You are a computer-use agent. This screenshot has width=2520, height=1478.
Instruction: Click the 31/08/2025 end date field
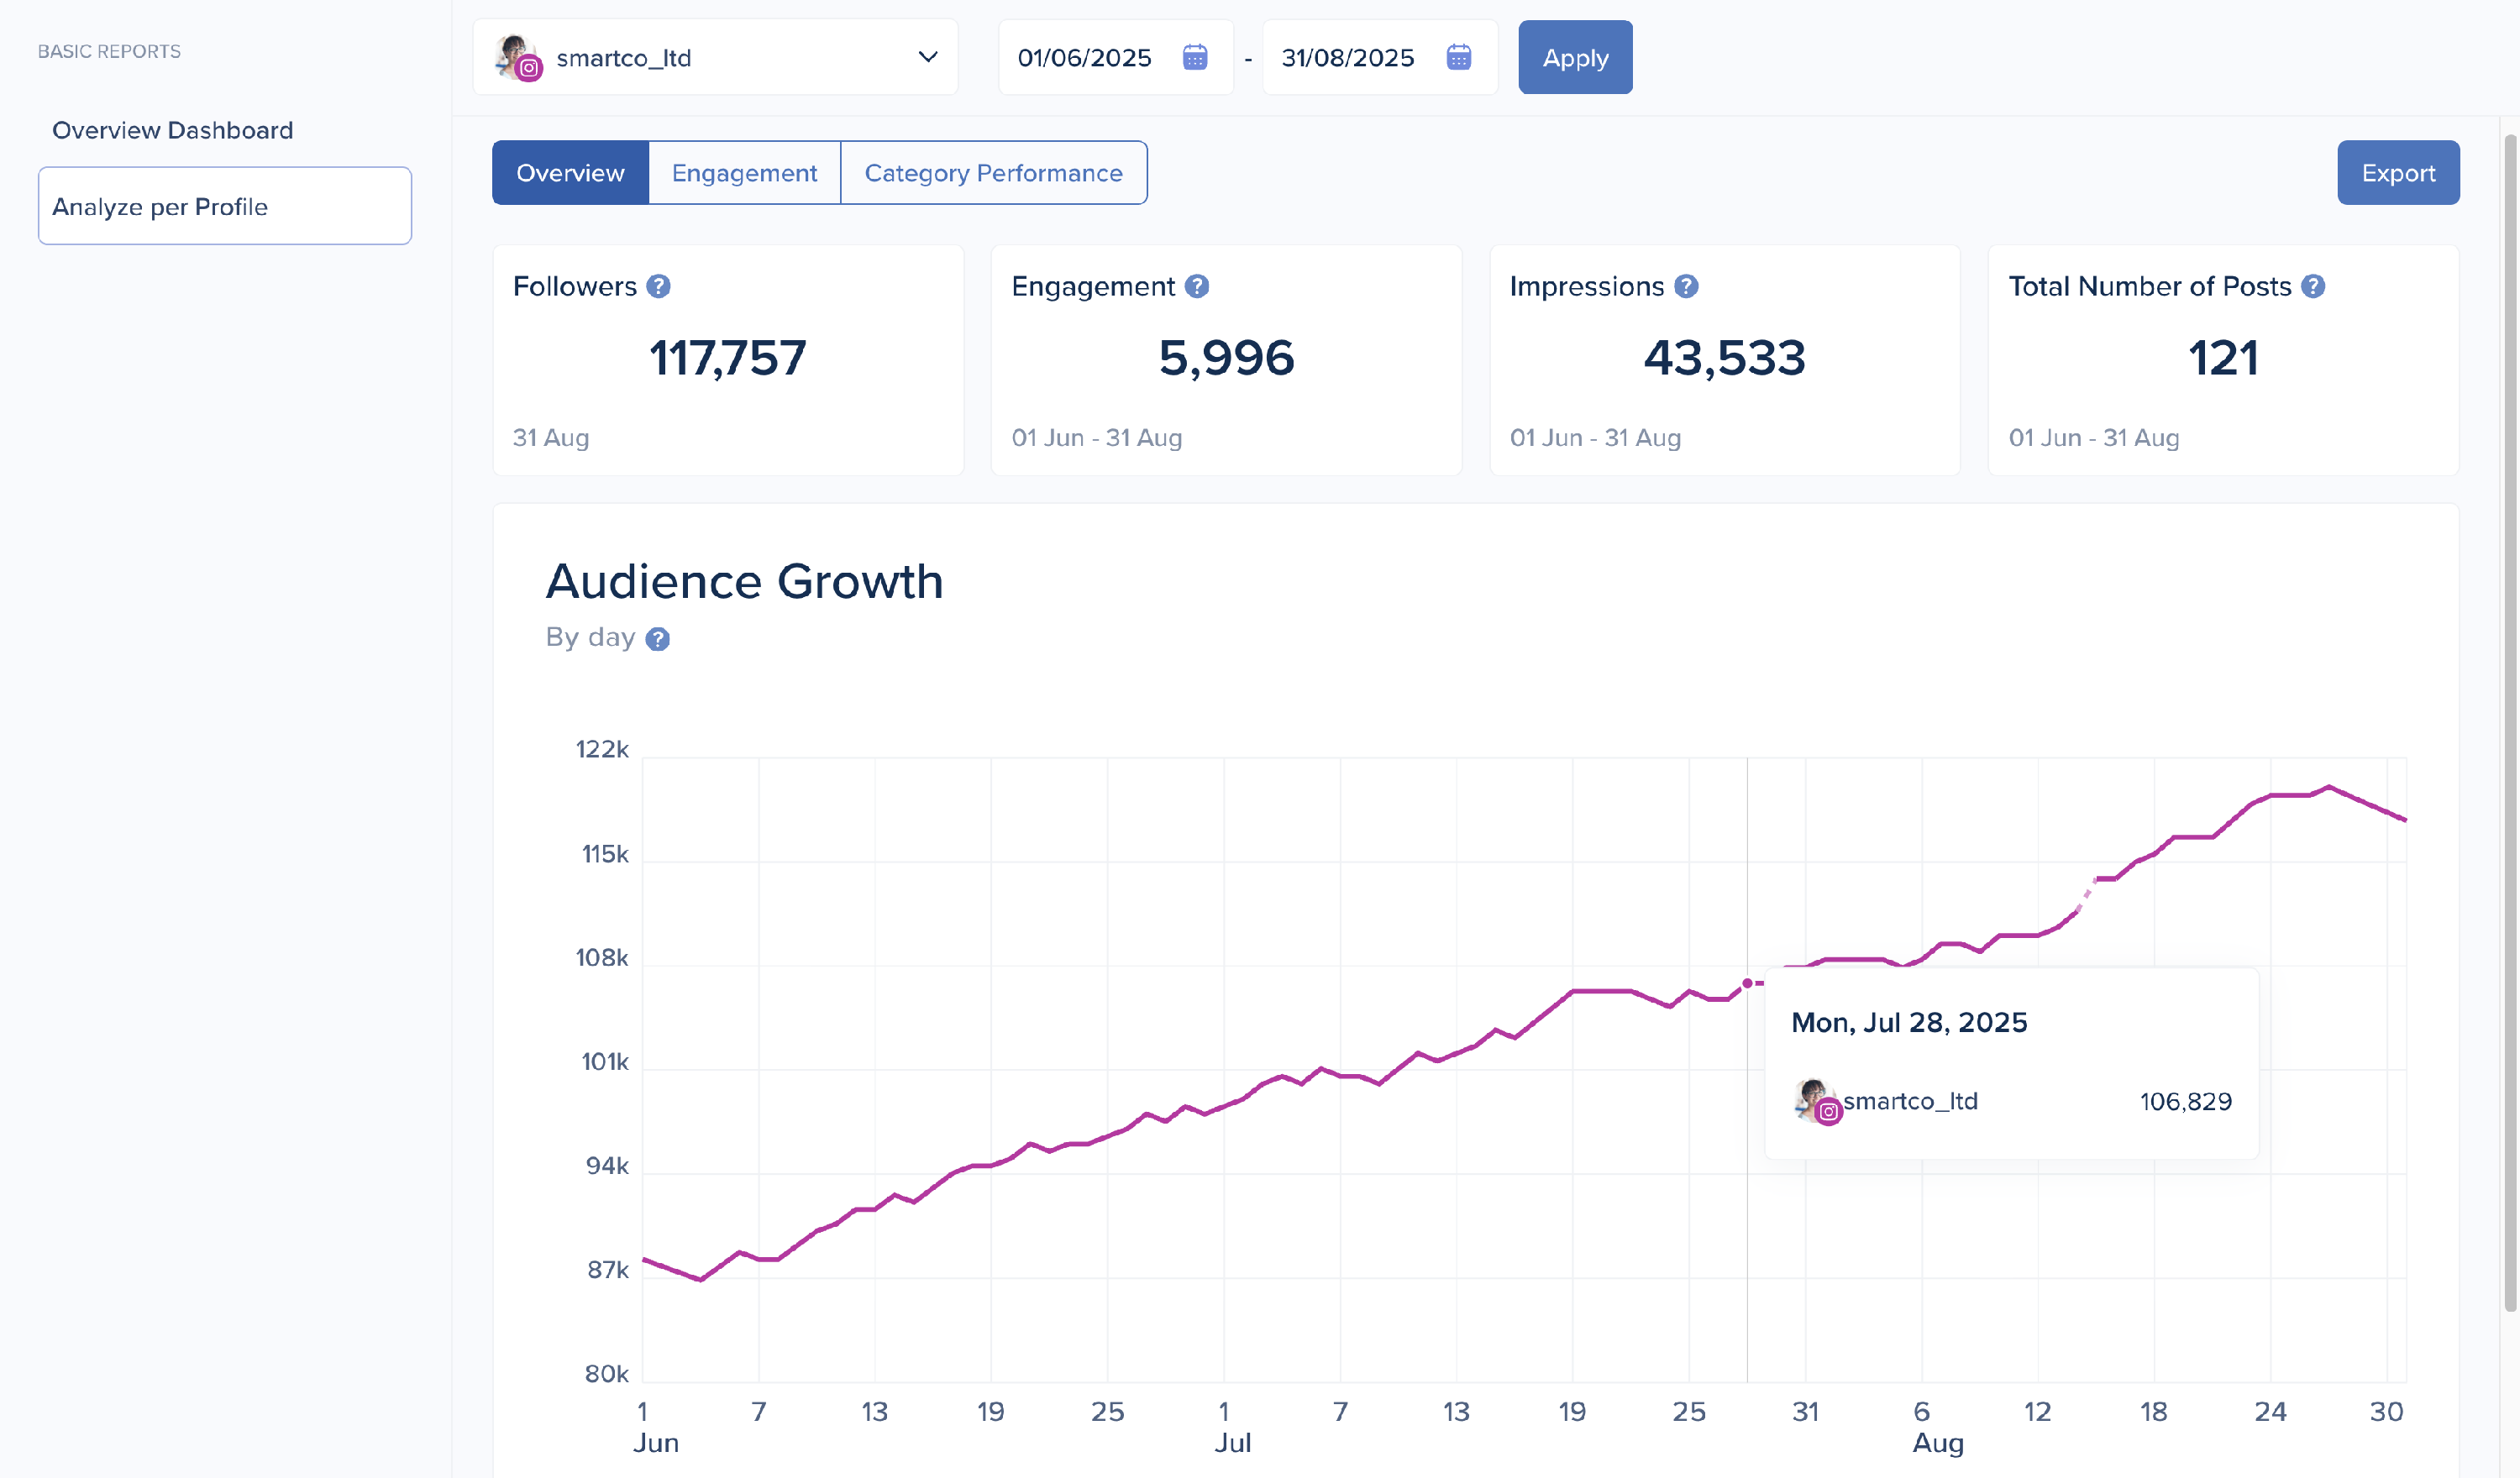(x=1347, y=58)
